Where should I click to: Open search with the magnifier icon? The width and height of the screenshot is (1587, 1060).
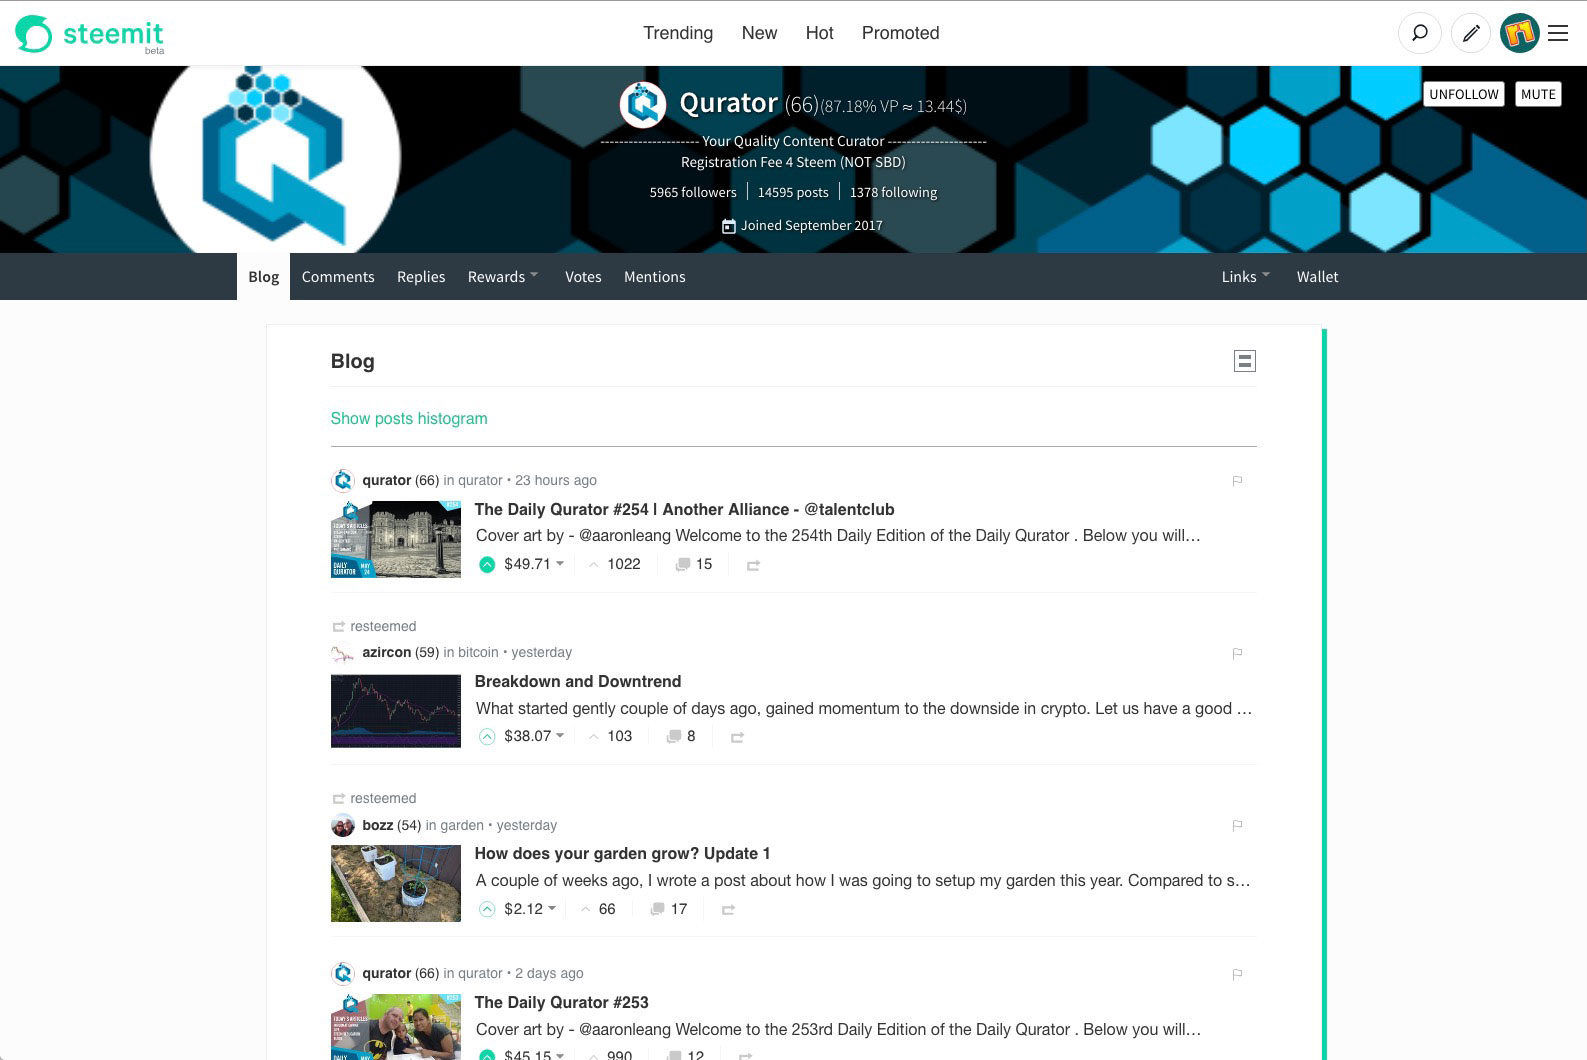[x=1419, y=33]
